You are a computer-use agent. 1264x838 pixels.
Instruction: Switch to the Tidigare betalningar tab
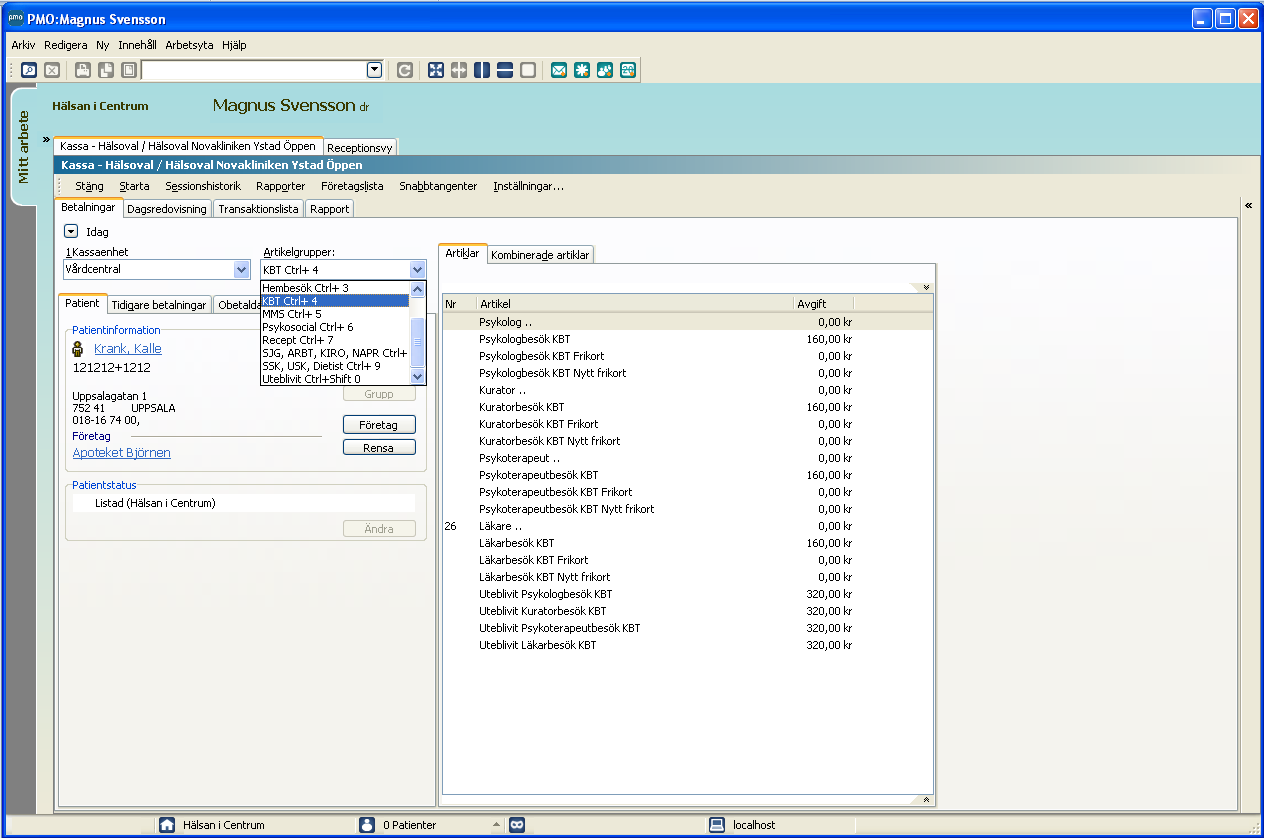pos(159,305)
